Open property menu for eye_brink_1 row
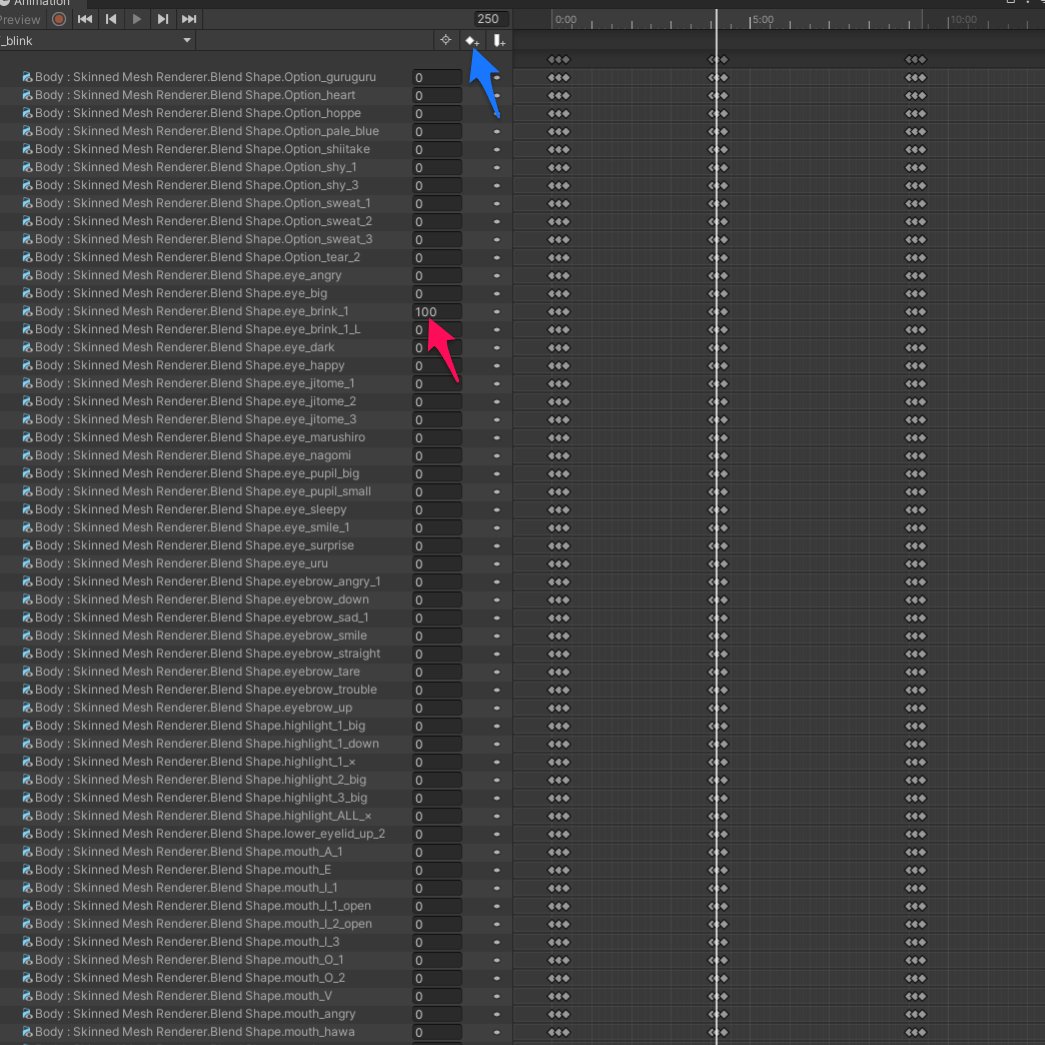Viewport: 1045px width, 1045px height. 497,312
